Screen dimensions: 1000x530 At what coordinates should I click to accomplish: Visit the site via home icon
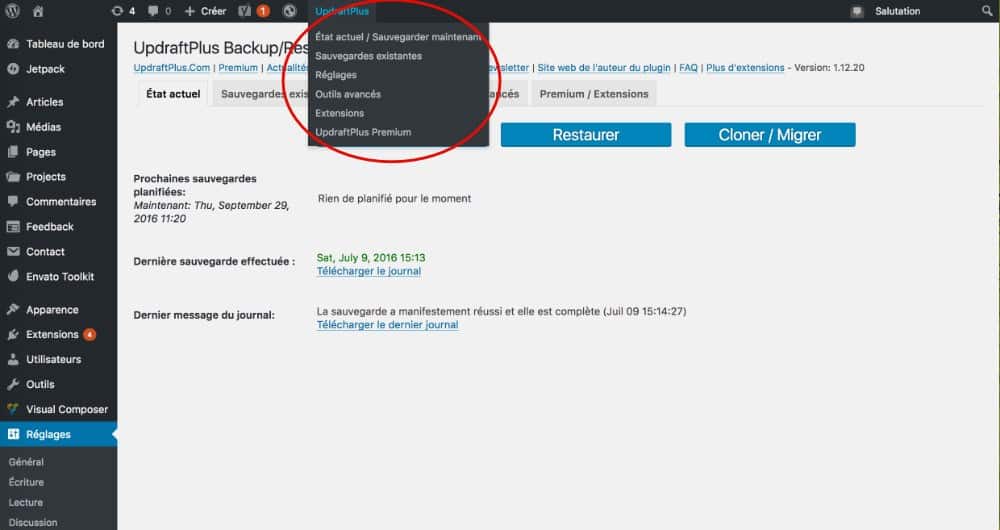pyautogui.click(x=38, y=11)
